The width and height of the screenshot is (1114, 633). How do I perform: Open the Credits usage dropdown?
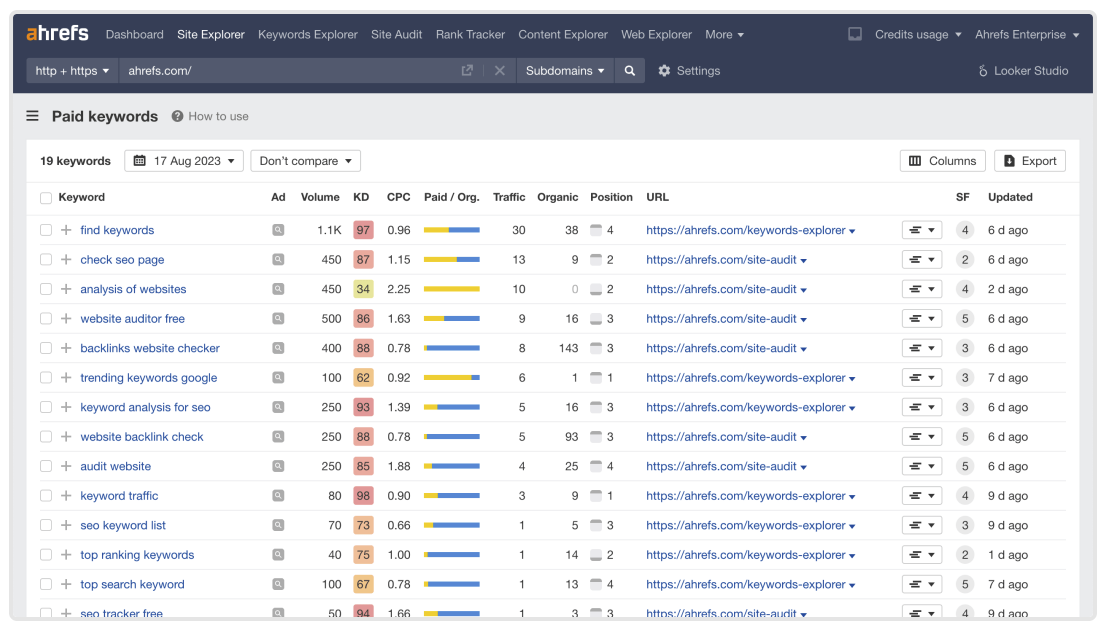(x=918, y=34)
